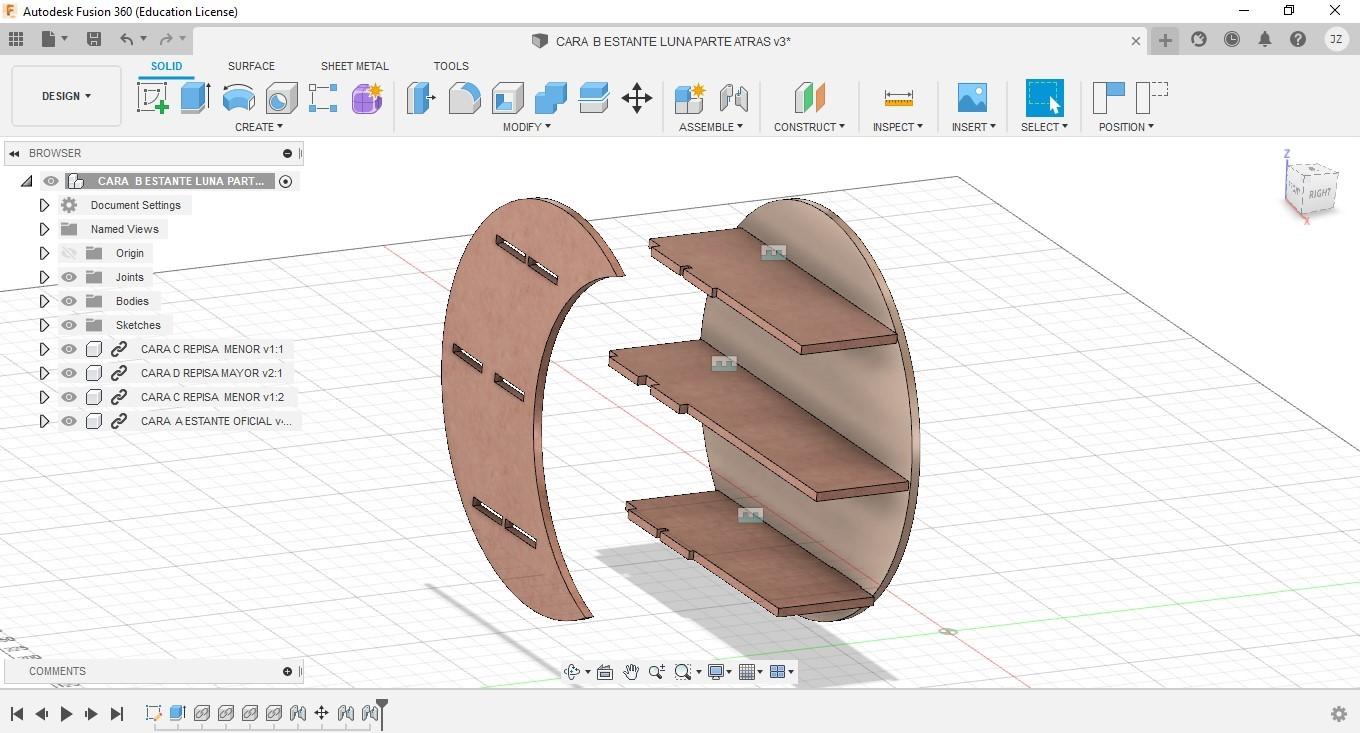The height and width of the screenshot is (733, 1360).
Task: Toggle visibility of Sketches folder
Action: click(x=69, y=325)
